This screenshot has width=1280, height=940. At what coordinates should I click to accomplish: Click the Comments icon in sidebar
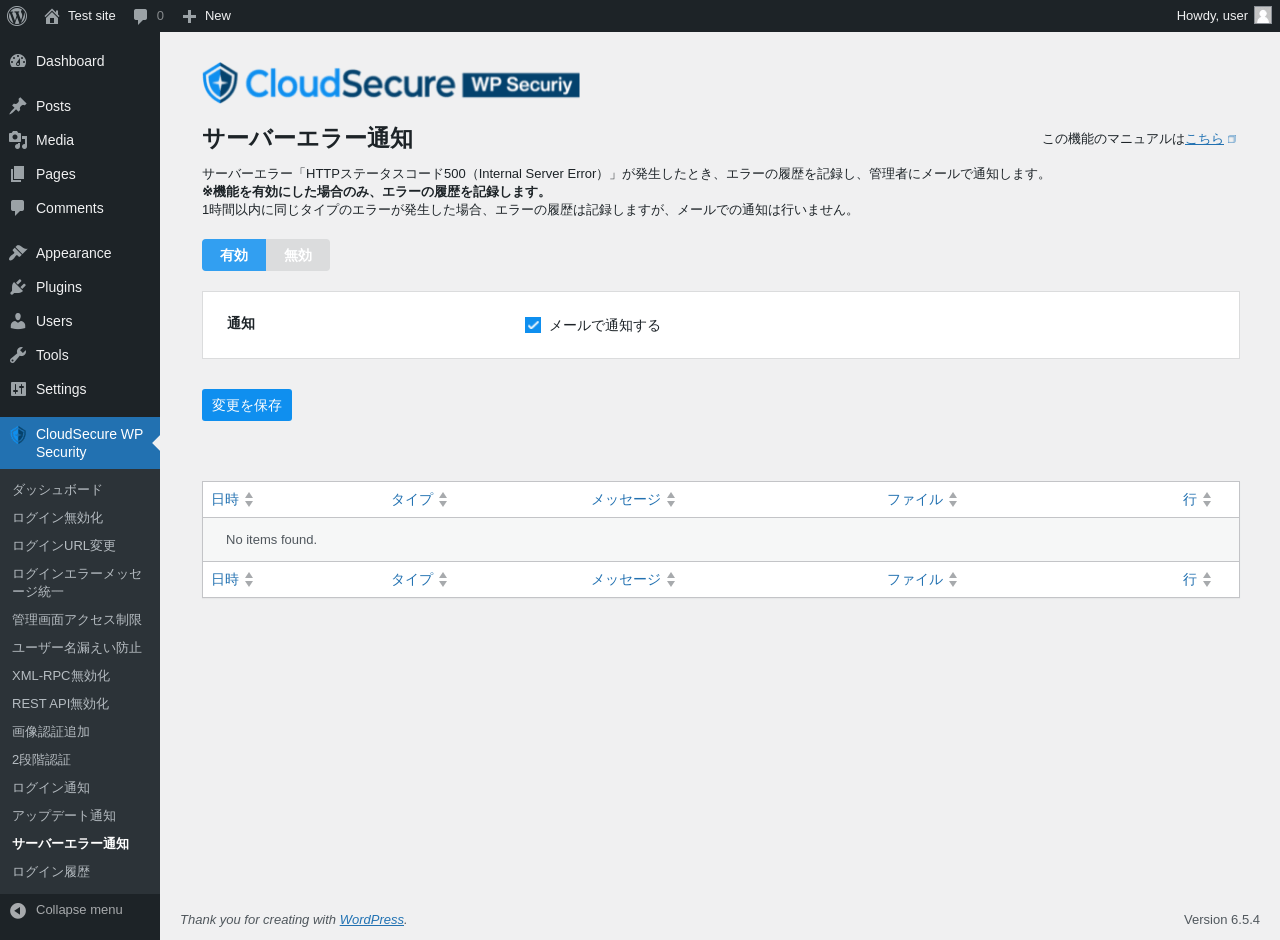(x=18, y=208)
